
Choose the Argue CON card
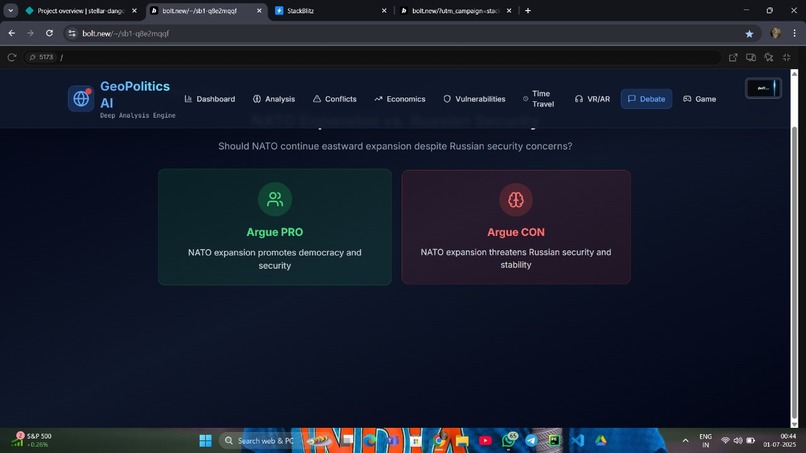point(516,227)
